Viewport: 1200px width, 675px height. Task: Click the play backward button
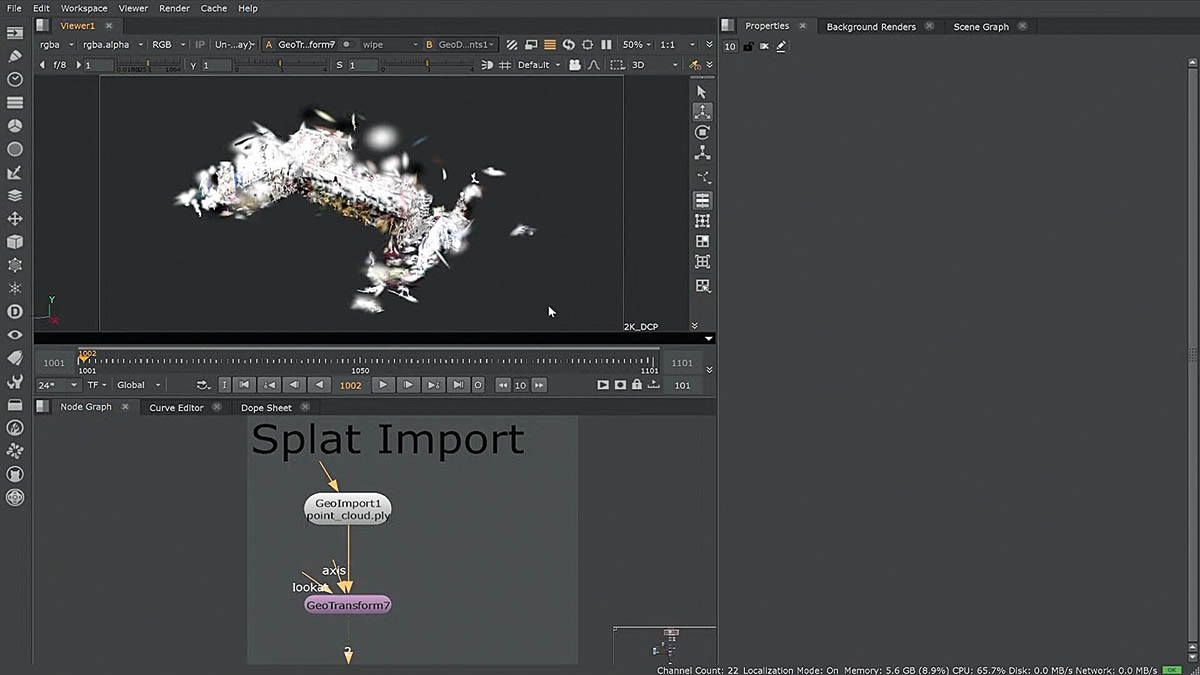coord(318,385)
